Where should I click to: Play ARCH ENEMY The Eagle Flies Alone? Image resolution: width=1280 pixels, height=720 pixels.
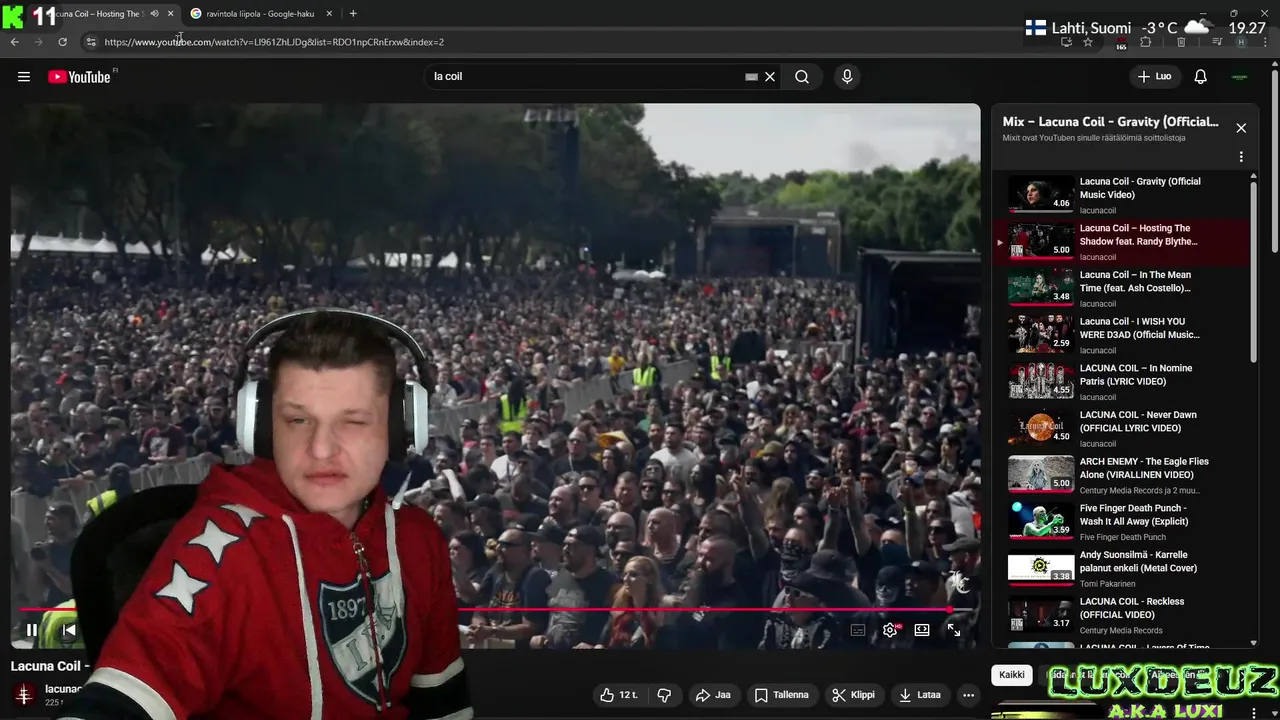[x=1125, y=475]
